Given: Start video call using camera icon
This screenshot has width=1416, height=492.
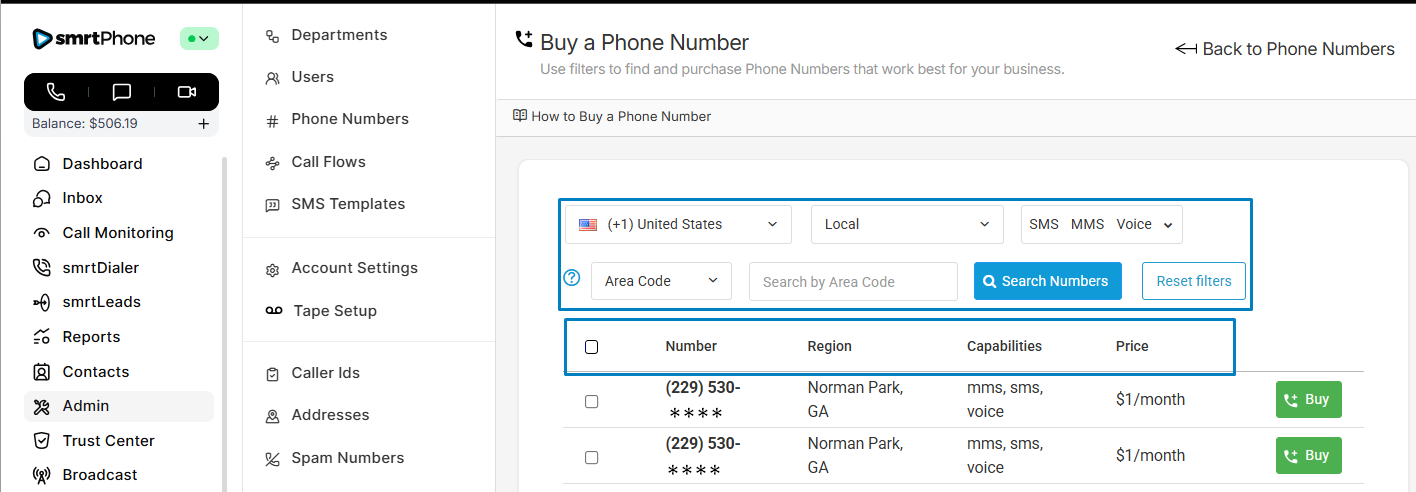Looking at the screenshot, I should pyautogui.click(x=187, y=92).
